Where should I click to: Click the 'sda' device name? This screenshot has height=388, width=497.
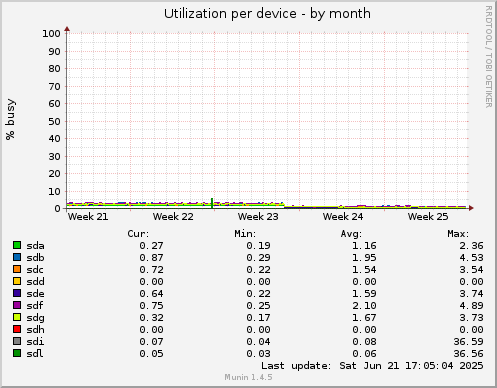35,246
